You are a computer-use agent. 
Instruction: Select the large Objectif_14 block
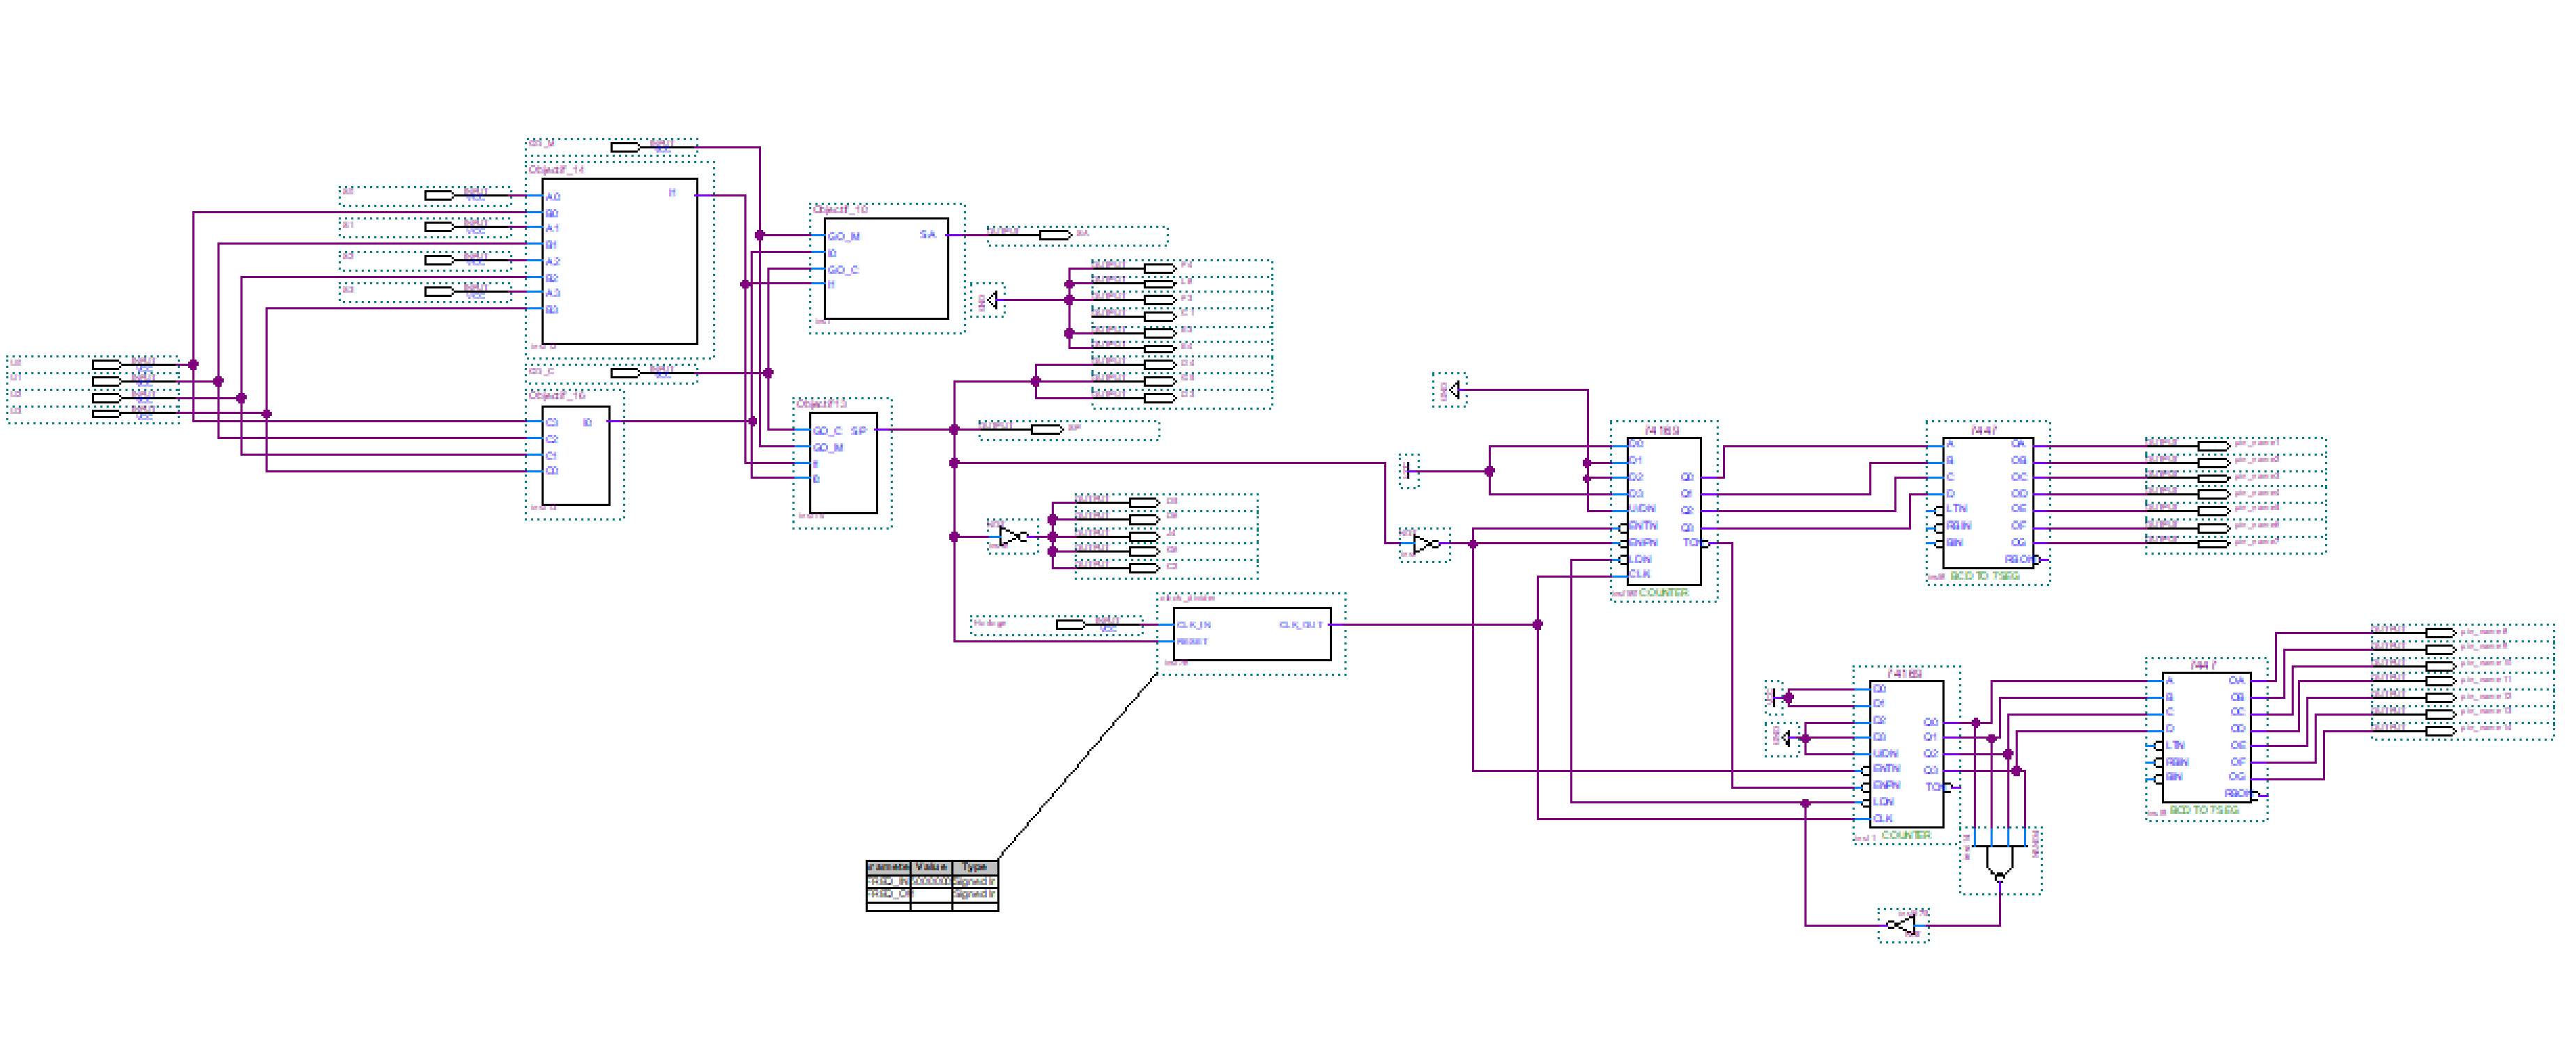coord(619,262)
